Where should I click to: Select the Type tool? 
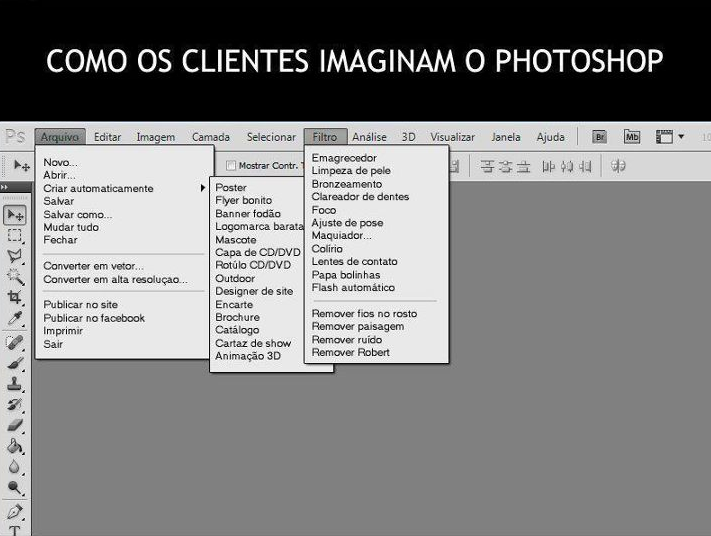(x=15, y=531)
